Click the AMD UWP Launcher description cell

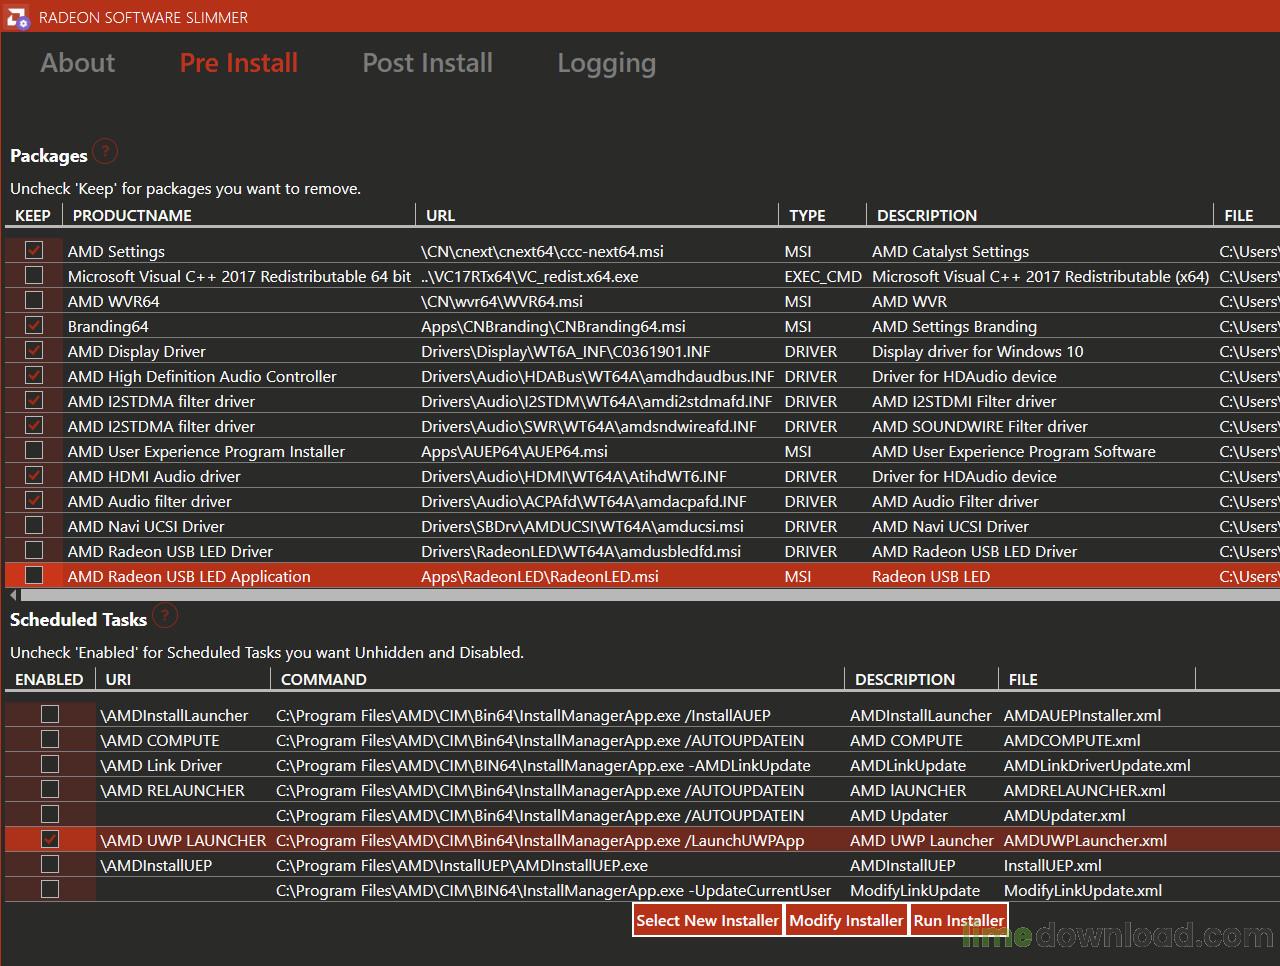pyautogui.click(x=921, y=840)
